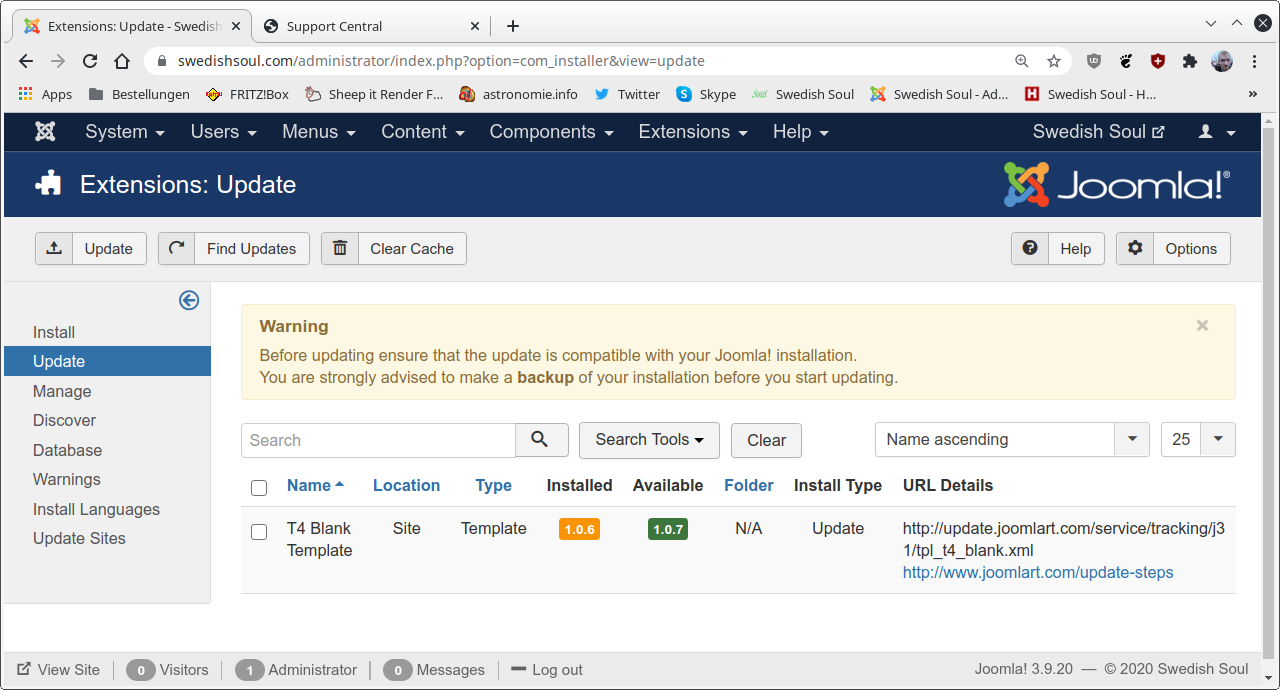Screen dimensions: 1280x690
Task: Collapse the sidebar with the arrow icon
Action: [188, 300]
